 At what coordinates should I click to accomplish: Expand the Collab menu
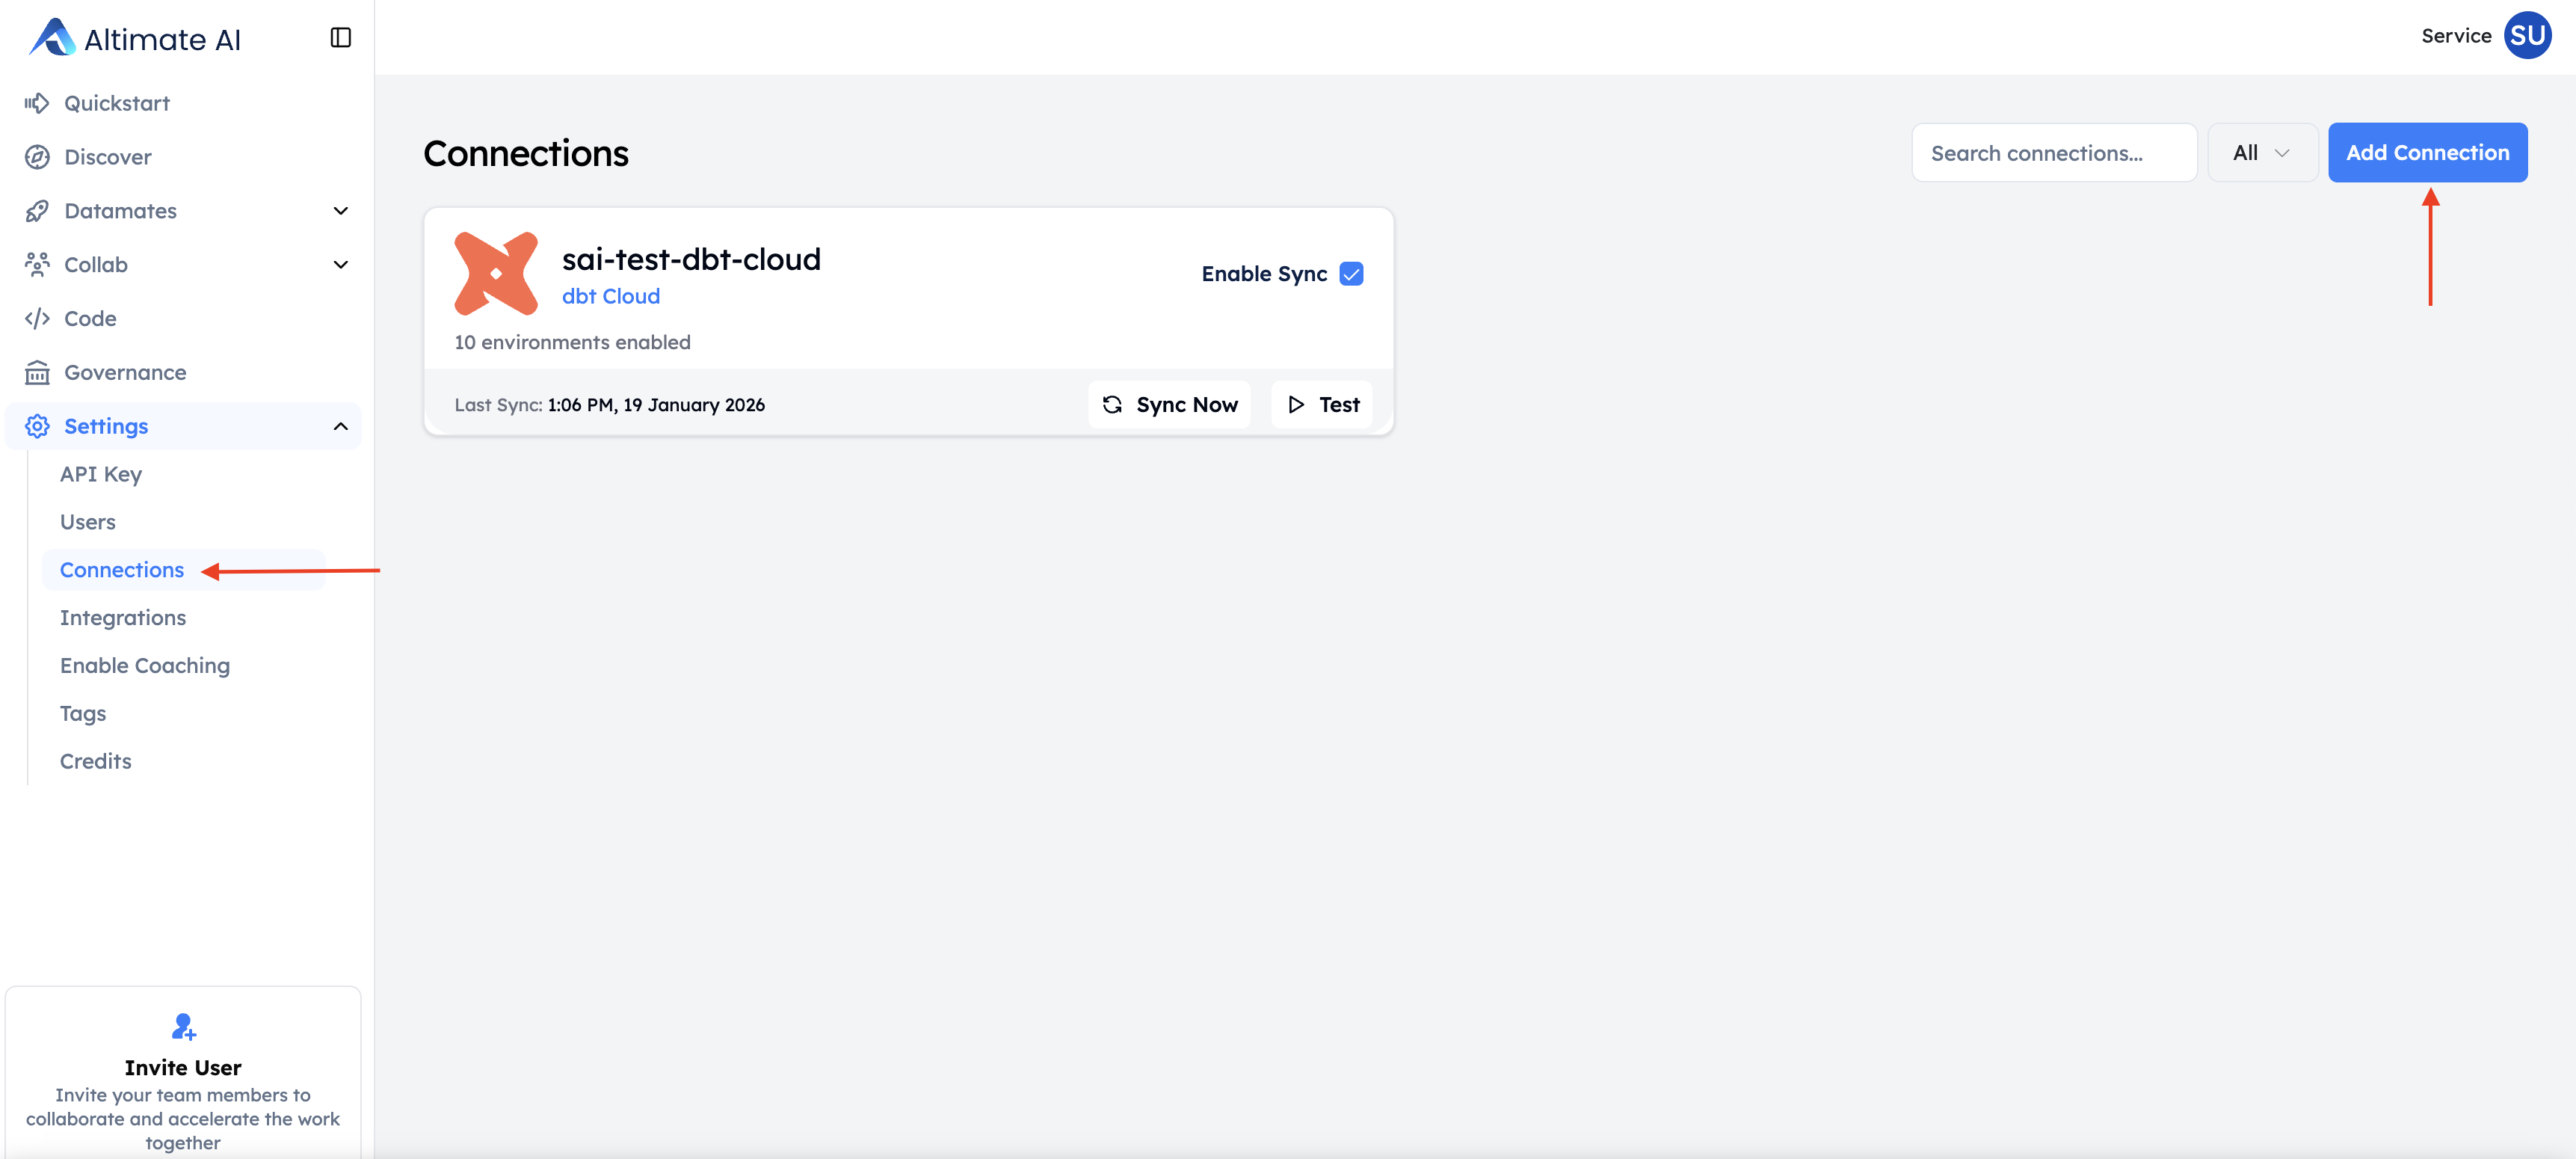tap(340, 264)
